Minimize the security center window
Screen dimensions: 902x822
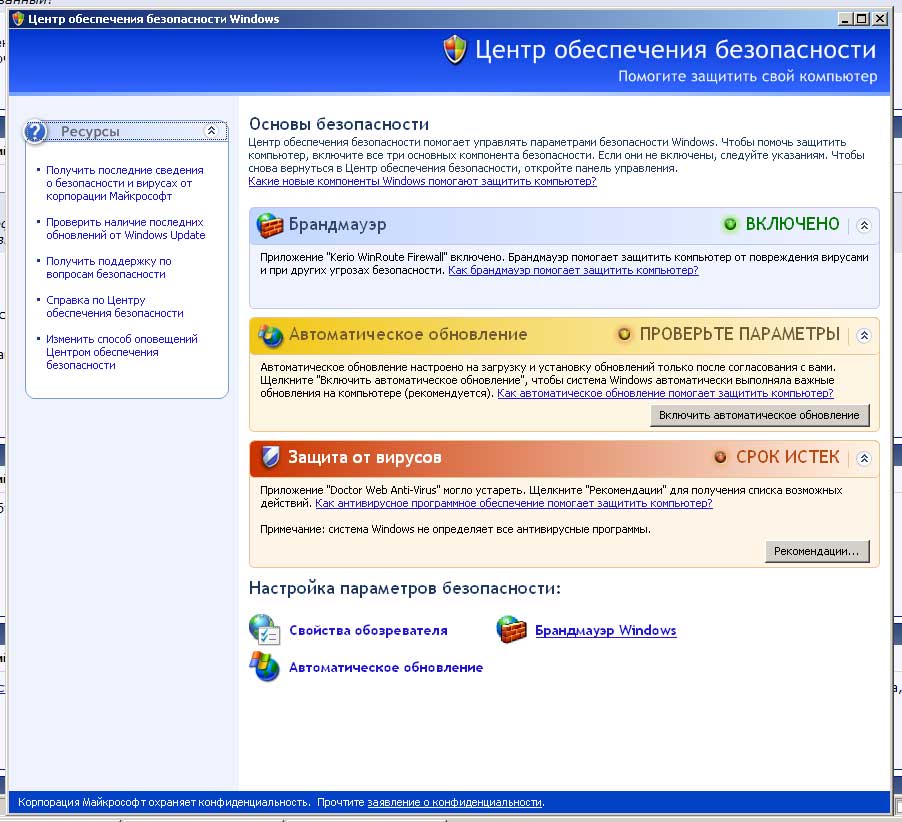tap(845, 18)
